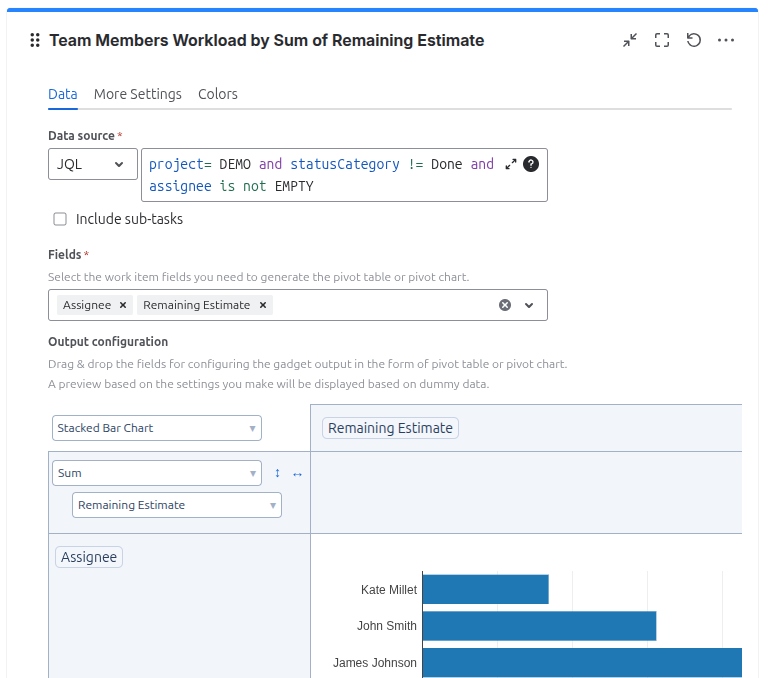Image resolution: width=768 pixels, height=678 pixels.
Task: Minimize the gadget with collapse arrows icon
Action: tap(630, 40)
